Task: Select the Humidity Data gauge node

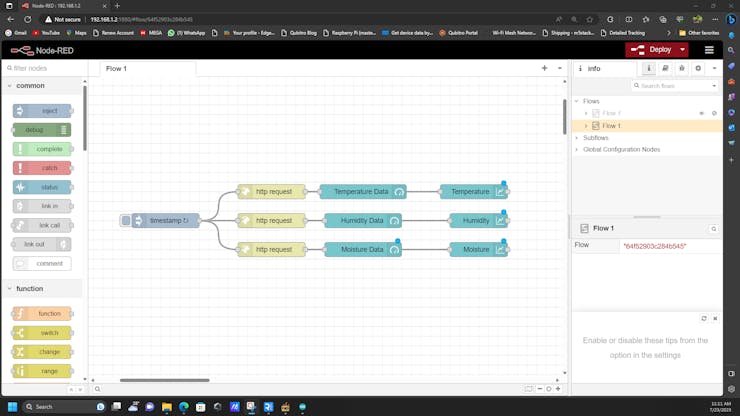Action: coord(362,220)
